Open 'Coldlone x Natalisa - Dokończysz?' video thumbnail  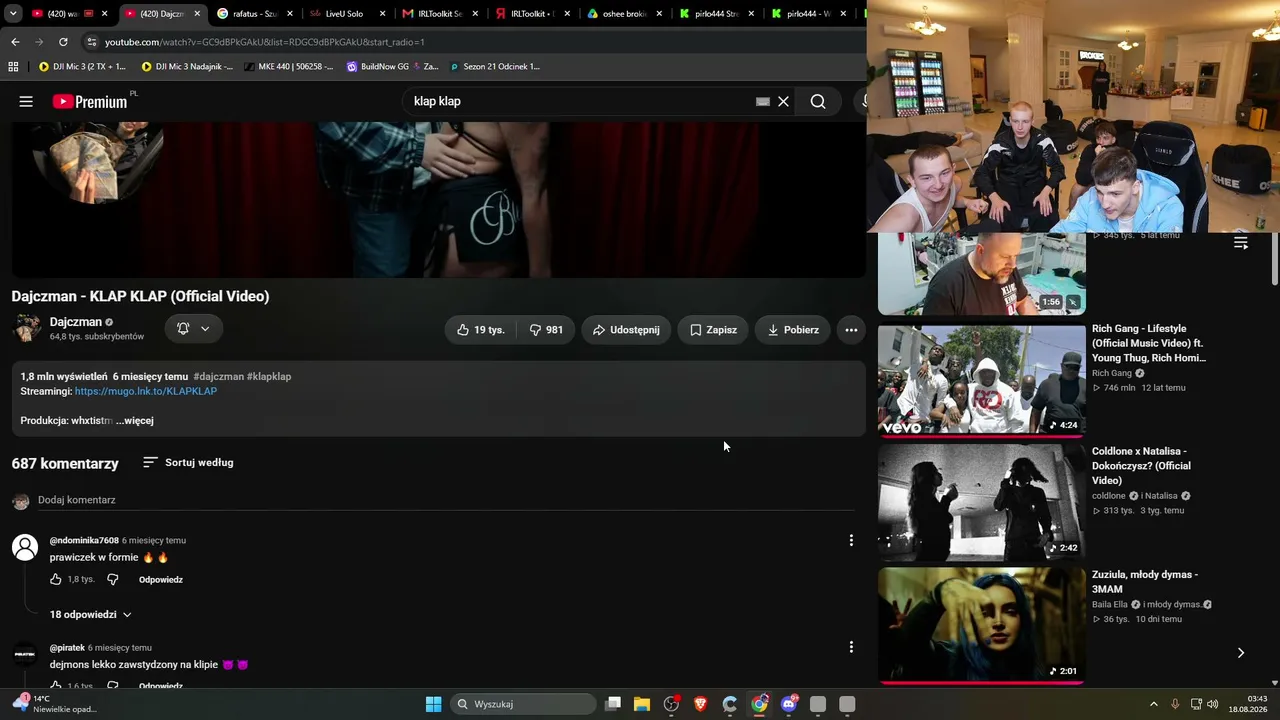tap(981, 502)
